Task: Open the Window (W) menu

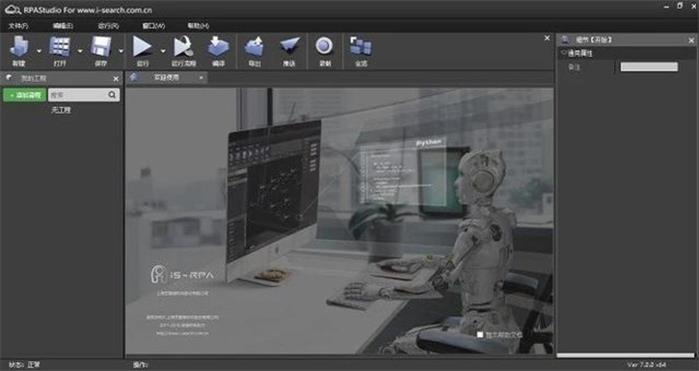Action: [153, 26]
